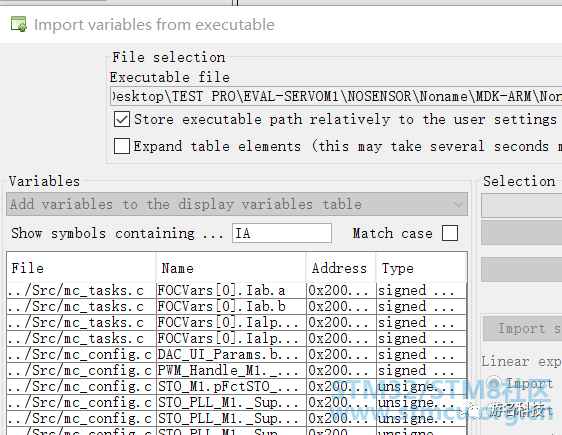Click the Address cell of the PWM_Handle_M1 row
This screenshot has width=562, height=435.
pyautogui.click(x=341, y=370)
